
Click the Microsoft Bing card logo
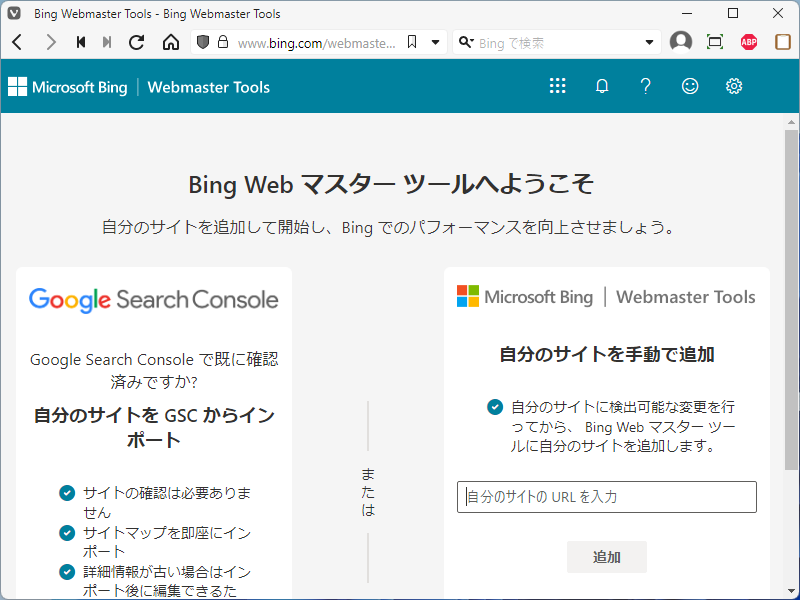[606, 296]
